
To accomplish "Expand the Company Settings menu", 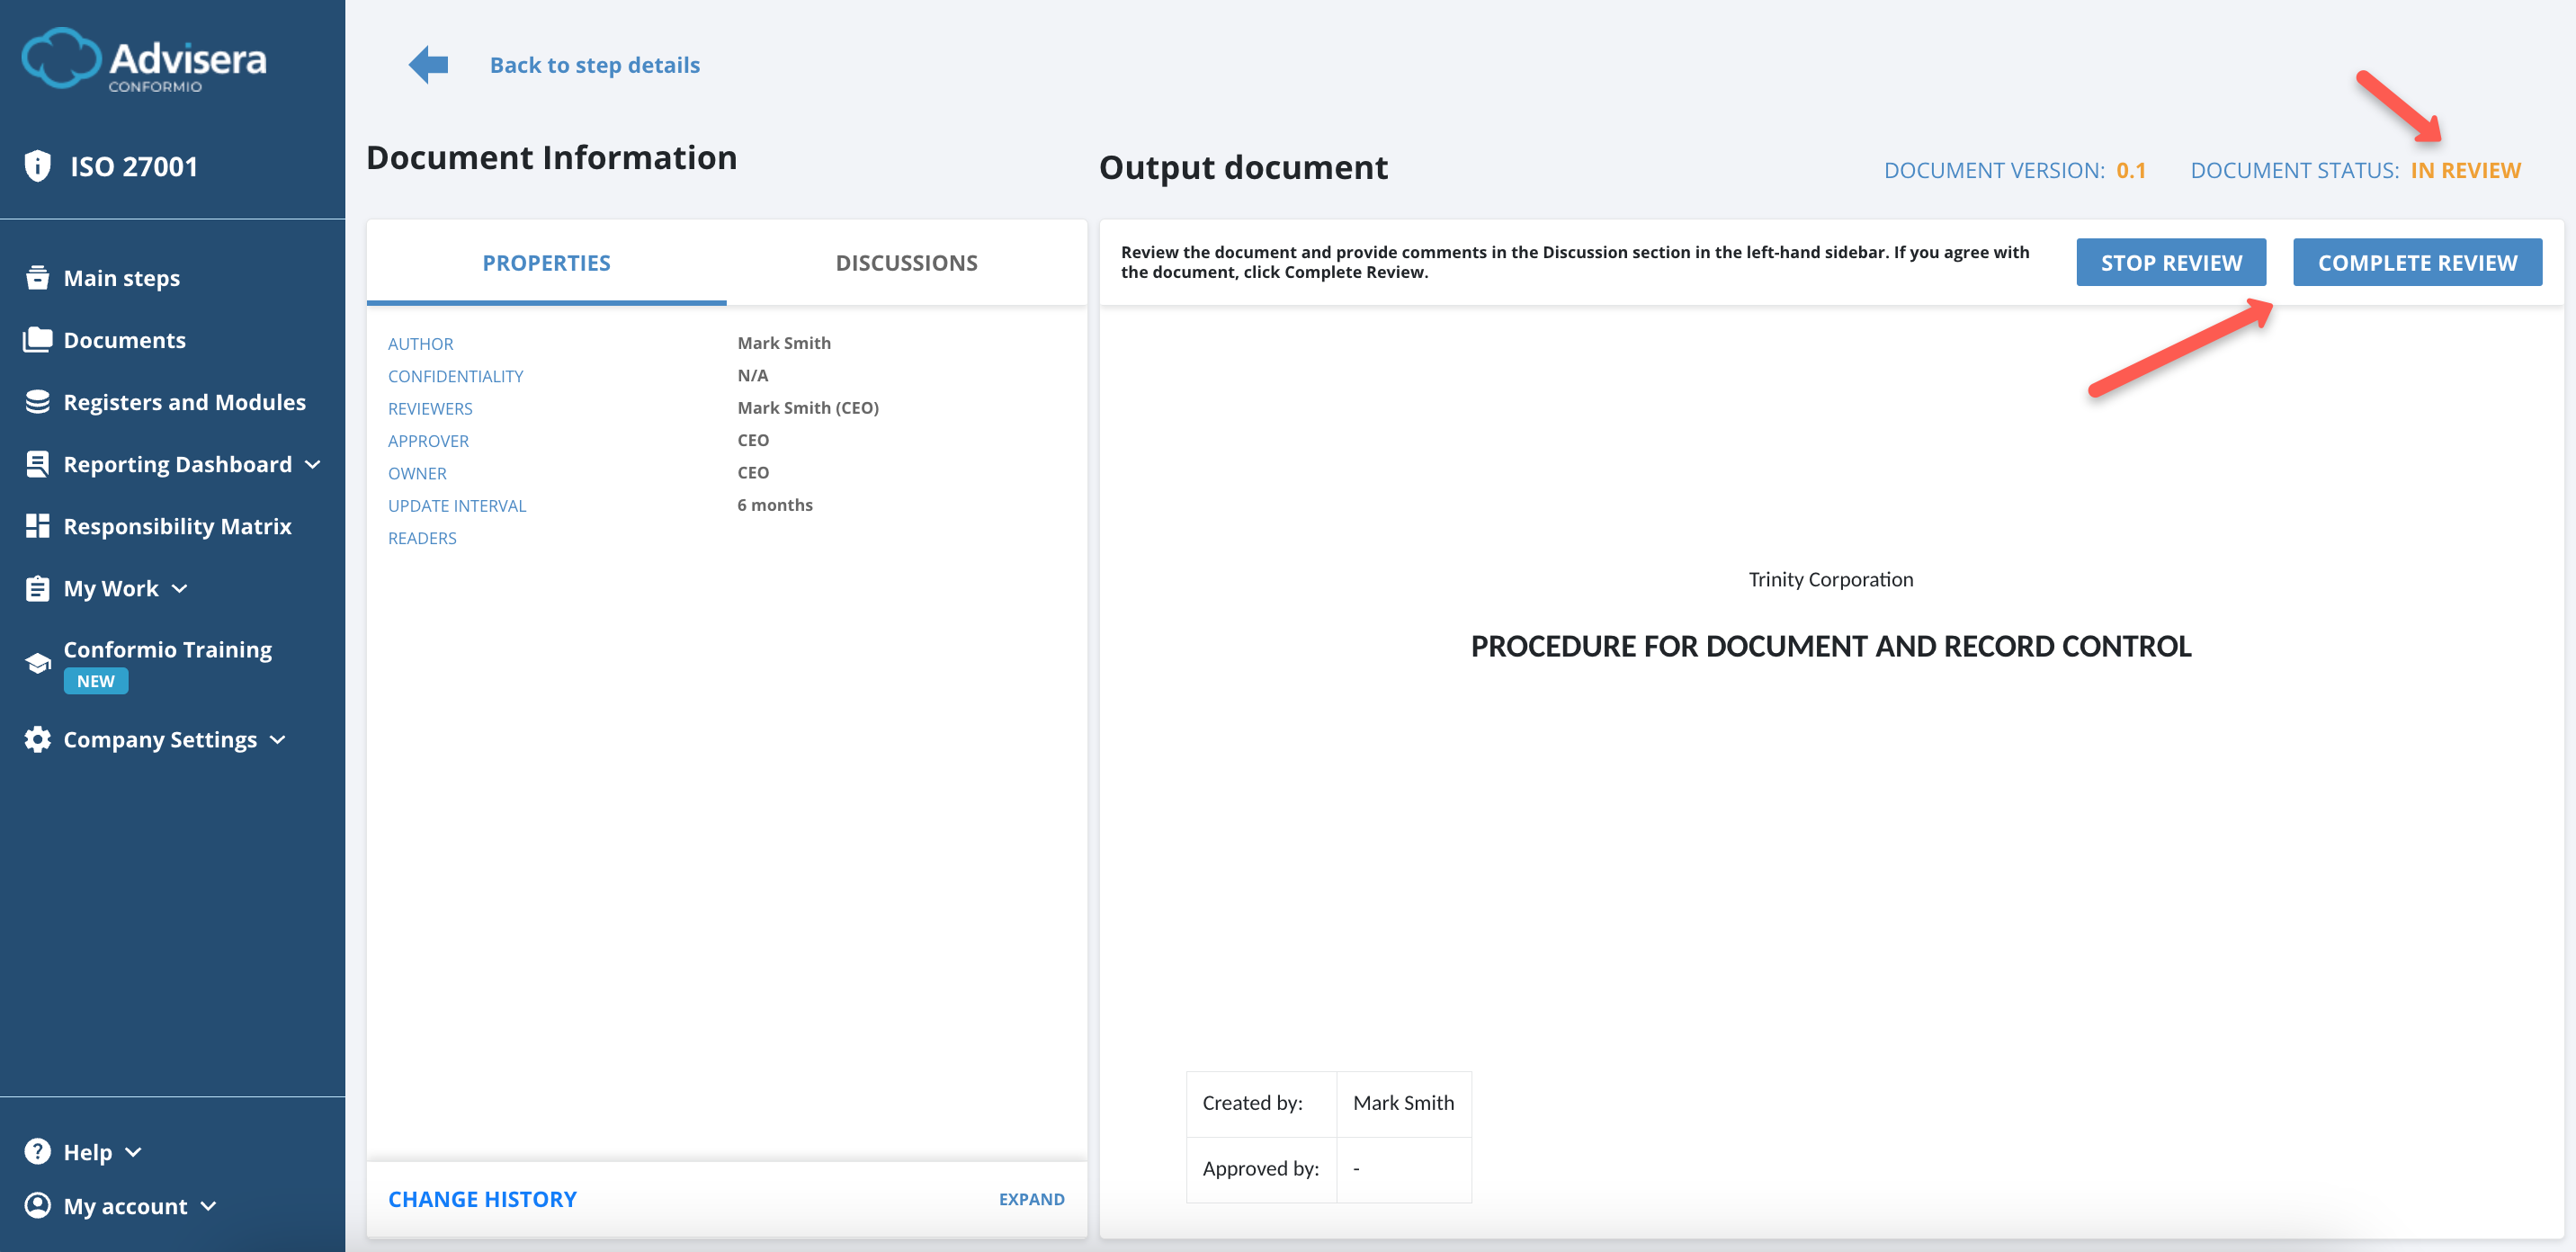I will coord(278,740).
